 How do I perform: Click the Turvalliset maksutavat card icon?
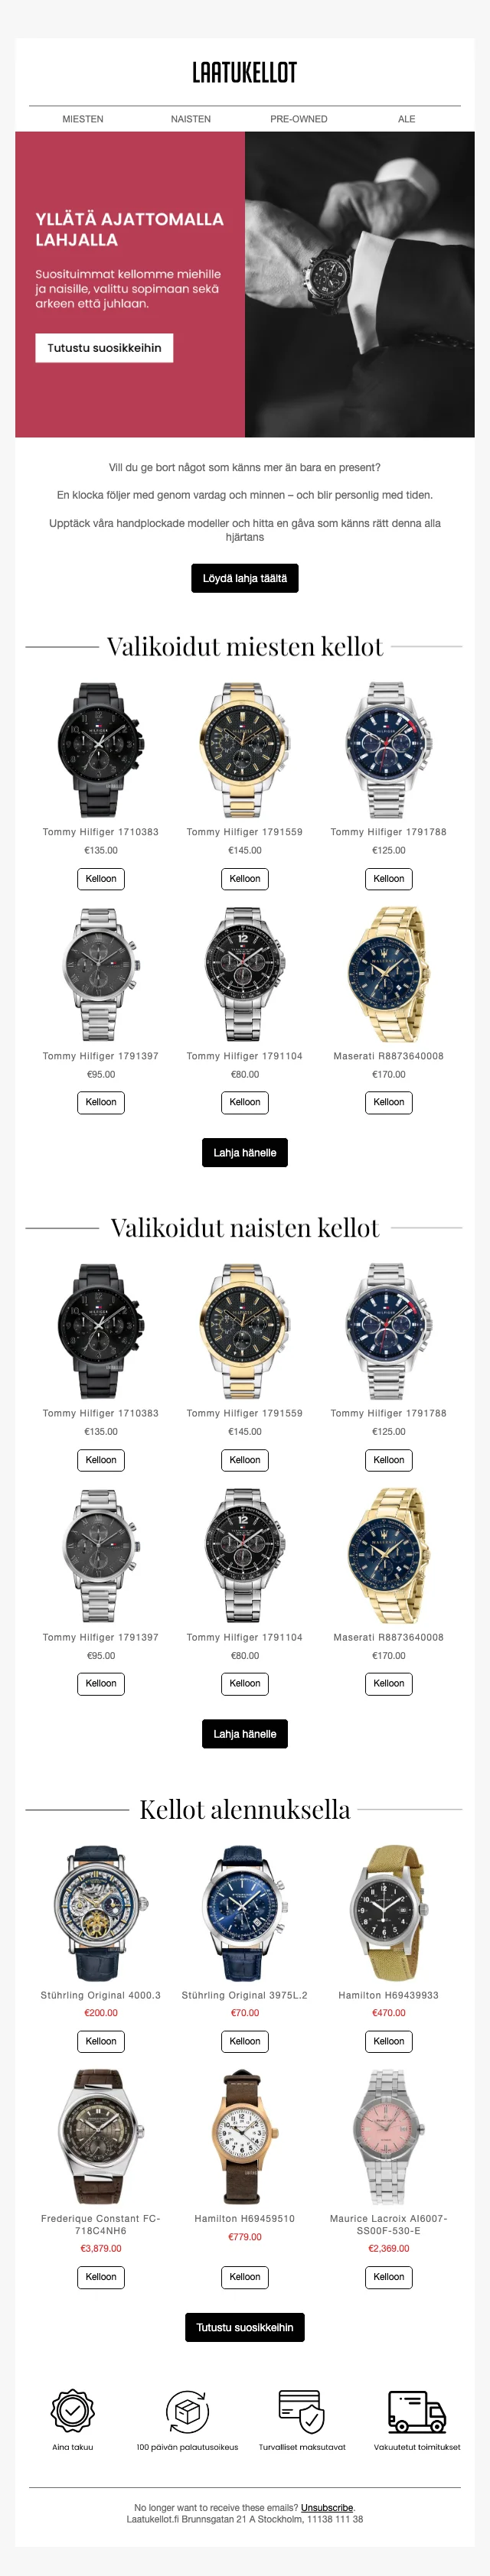point(301,2411)
